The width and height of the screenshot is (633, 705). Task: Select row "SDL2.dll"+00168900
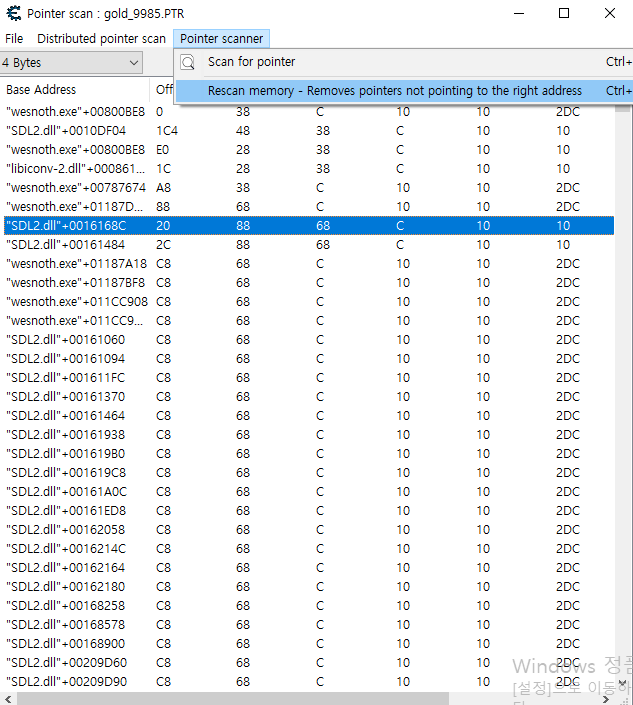tap(309, 643)
